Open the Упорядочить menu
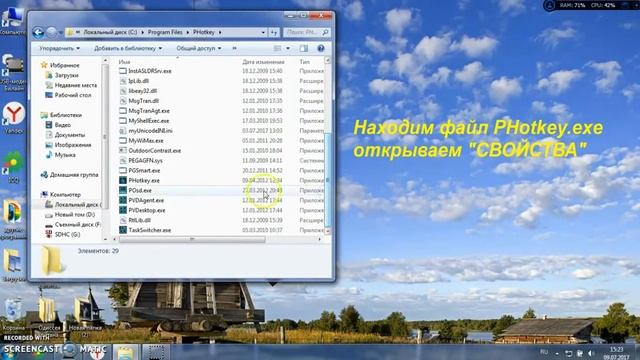640x360 pixels. coord(60,48)
